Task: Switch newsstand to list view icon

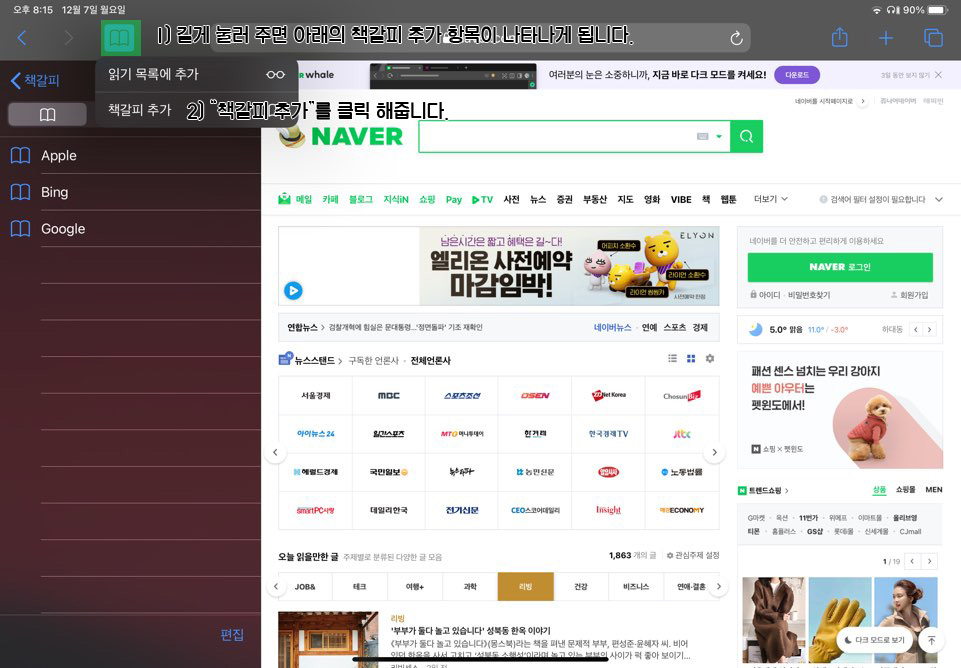Action: (x=672, y=359)
